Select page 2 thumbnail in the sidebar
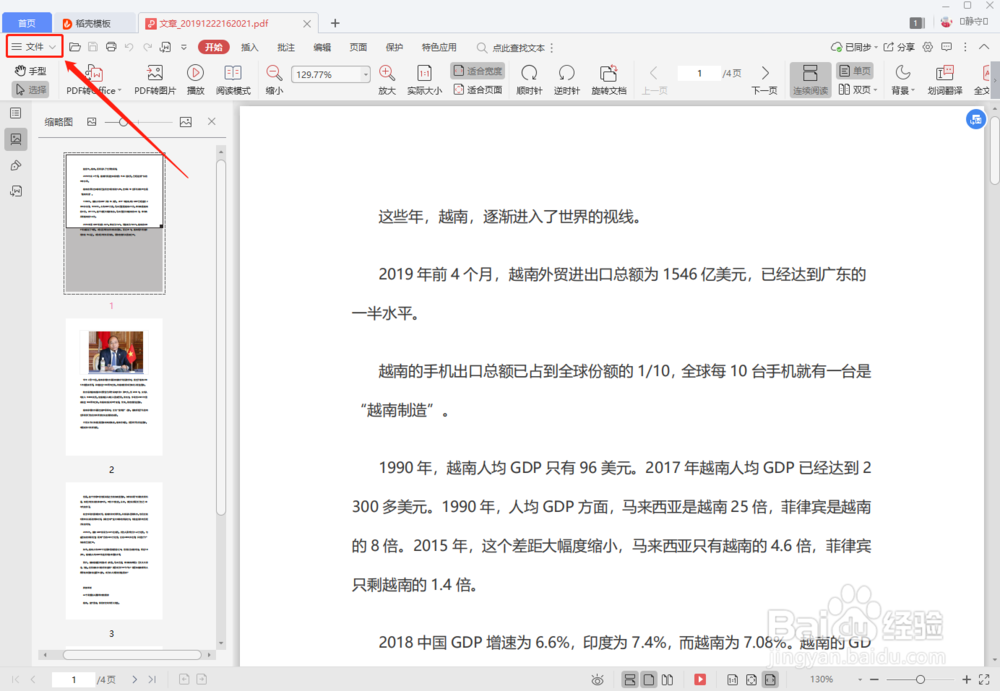1000x691 pixels. 114,387
